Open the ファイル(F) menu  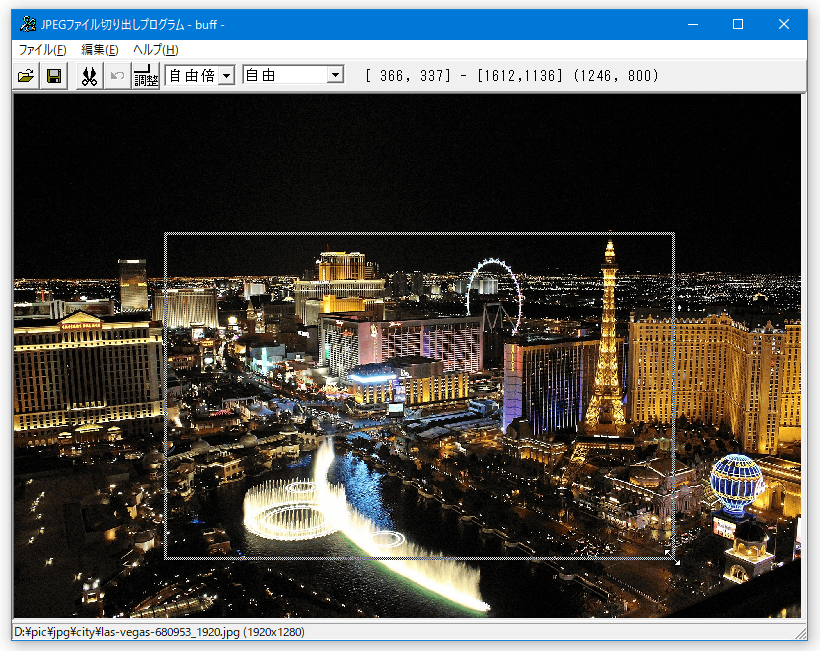[42, 50]
